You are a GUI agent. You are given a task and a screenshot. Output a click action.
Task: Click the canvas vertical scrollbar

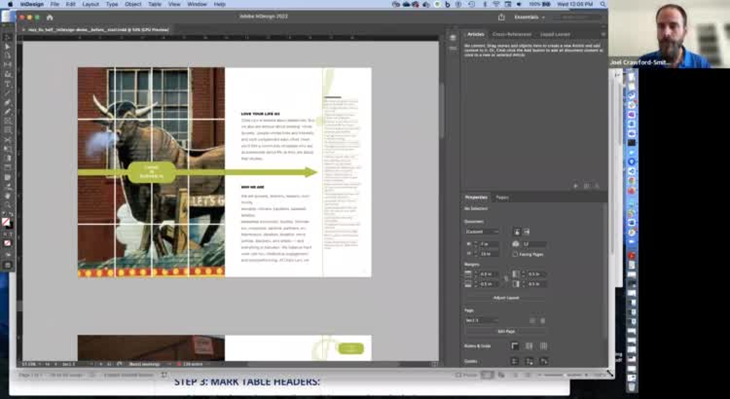click(440, 112)
